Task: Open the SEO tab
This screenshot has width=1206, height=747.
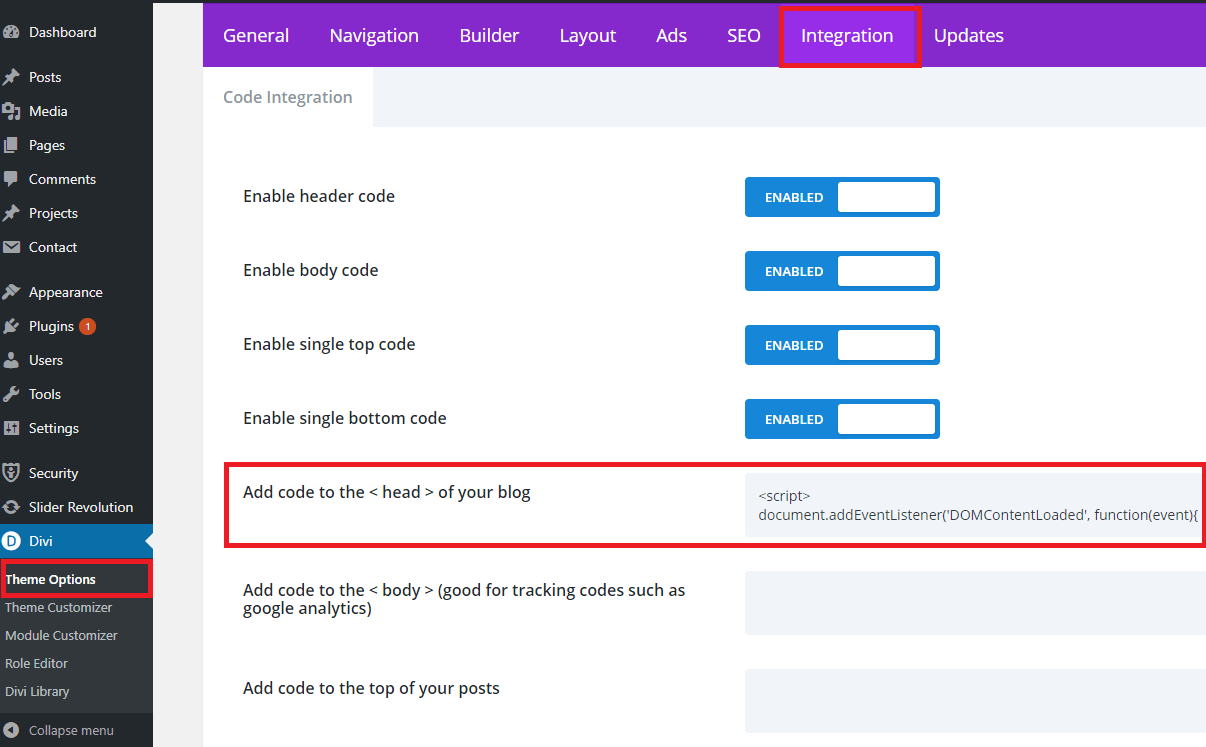Action: 743,35
